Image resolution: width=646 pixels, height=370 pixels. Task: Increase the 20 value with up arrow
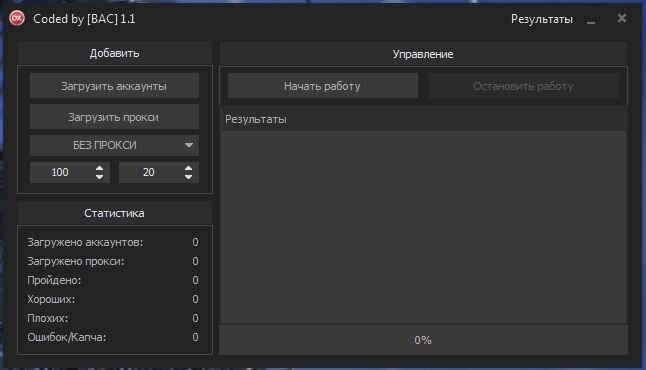tap(188, 168)
